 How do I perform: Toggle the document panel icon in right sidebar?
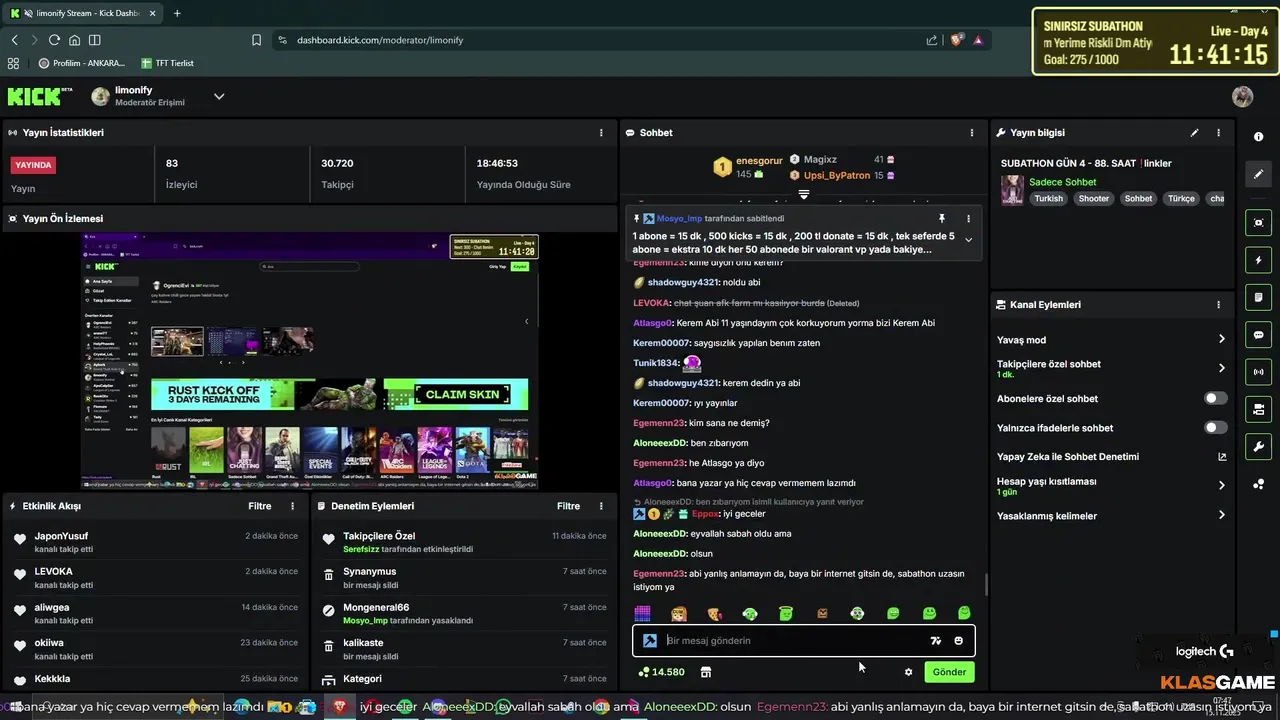point(1258,297)
